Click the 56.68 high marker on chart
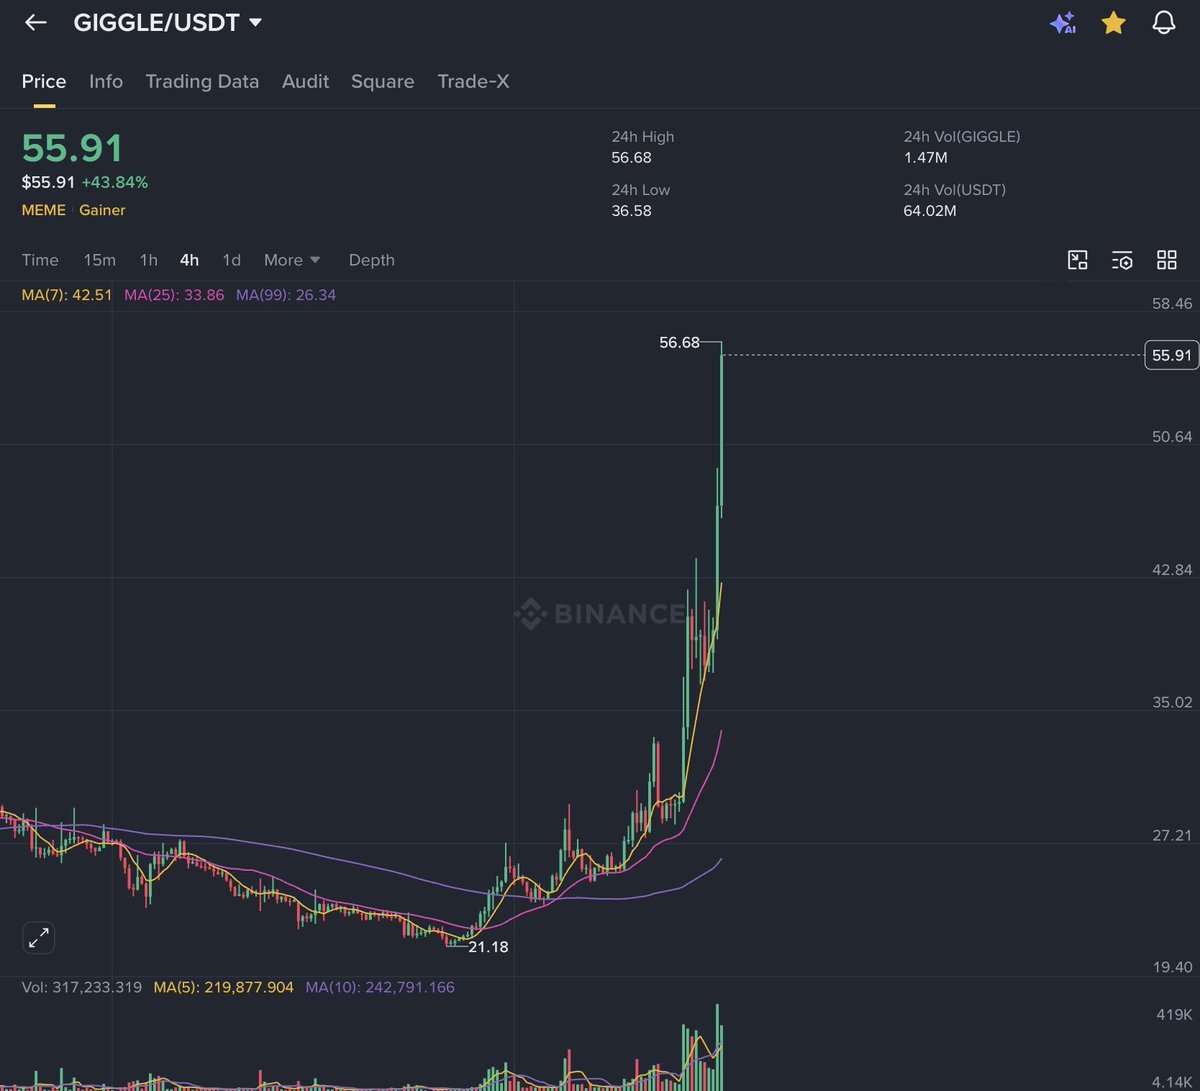 [679, 342]
